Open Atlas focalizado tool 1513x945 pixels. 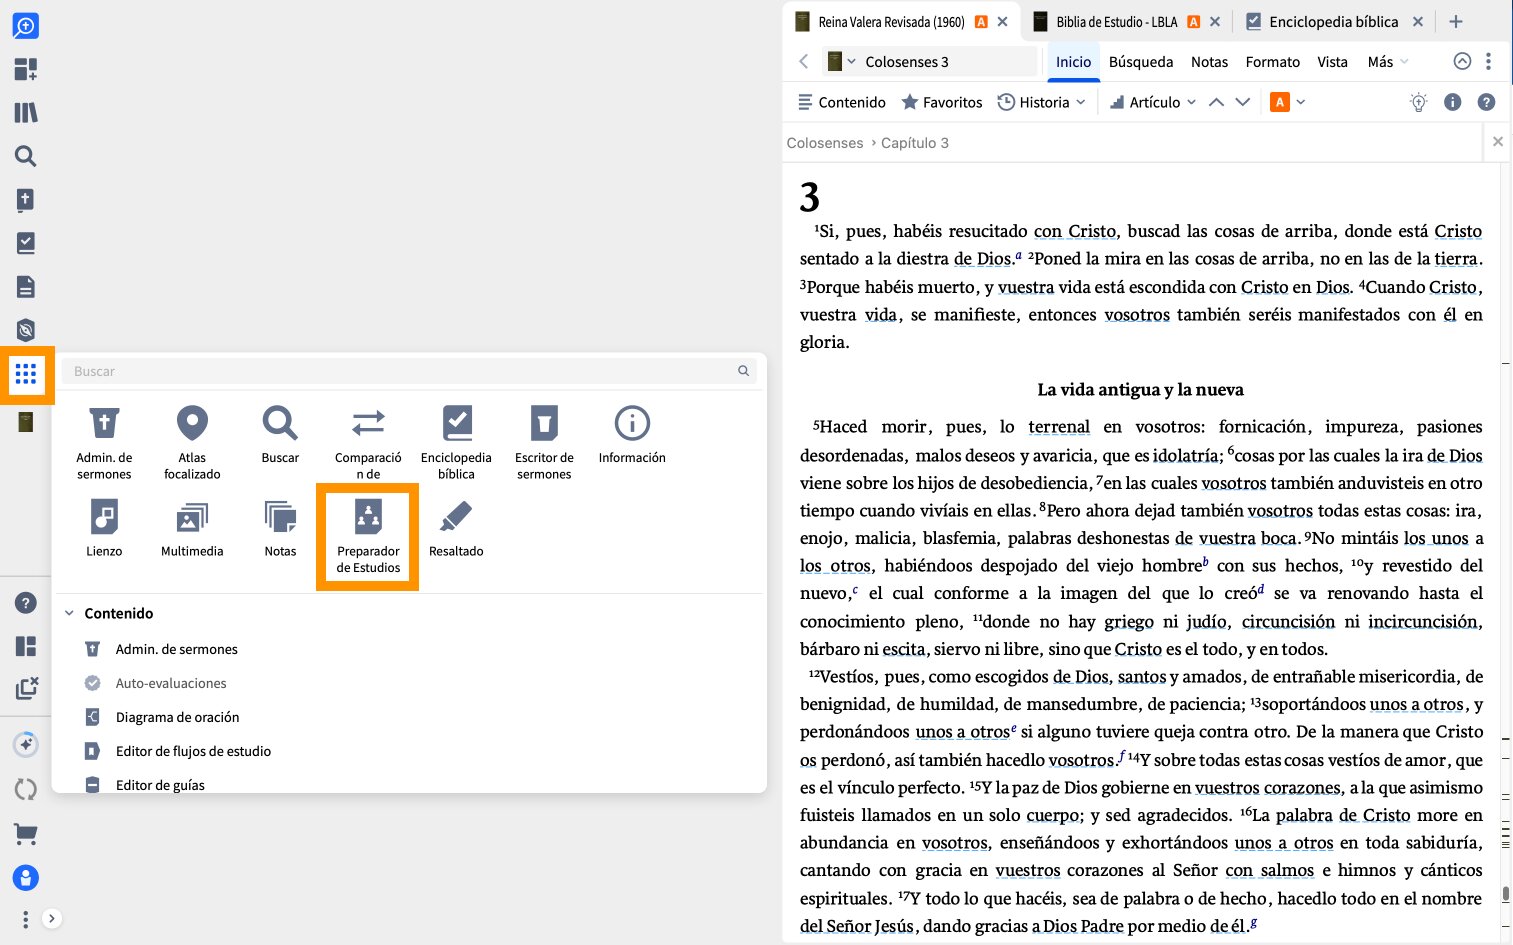[x=192, y=443]
